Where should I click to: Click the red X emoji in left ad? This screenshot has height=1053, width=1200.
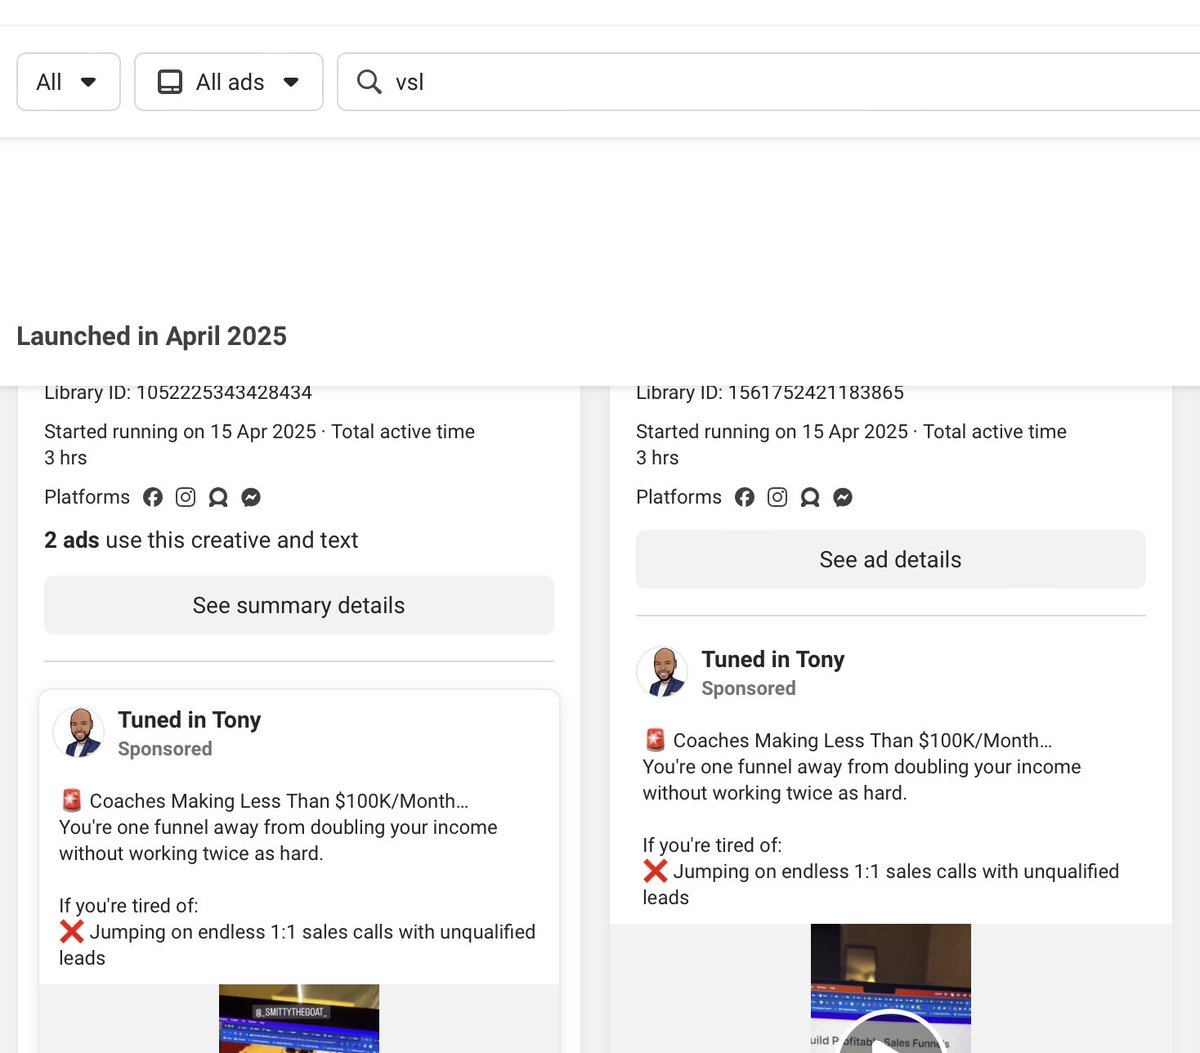[x=71, y=931]
